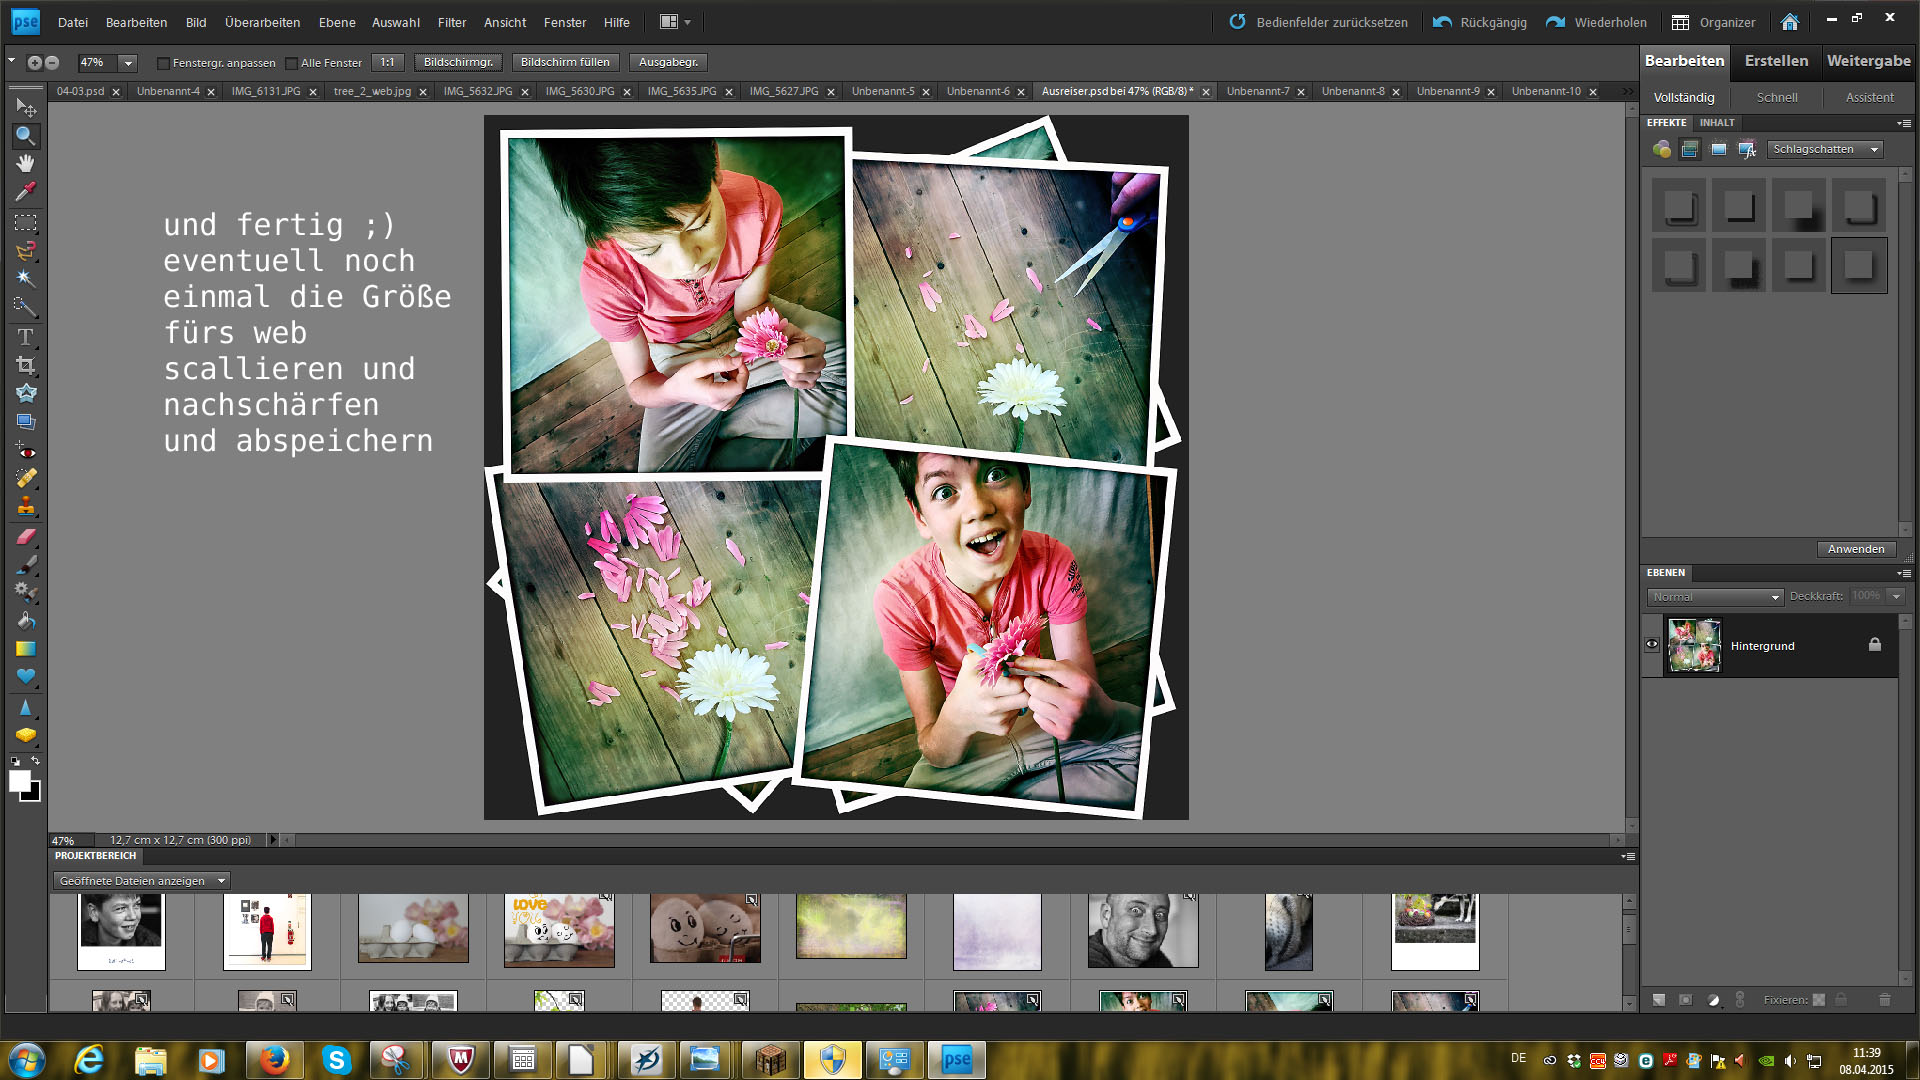Select the Hand tool

point(26,163)
